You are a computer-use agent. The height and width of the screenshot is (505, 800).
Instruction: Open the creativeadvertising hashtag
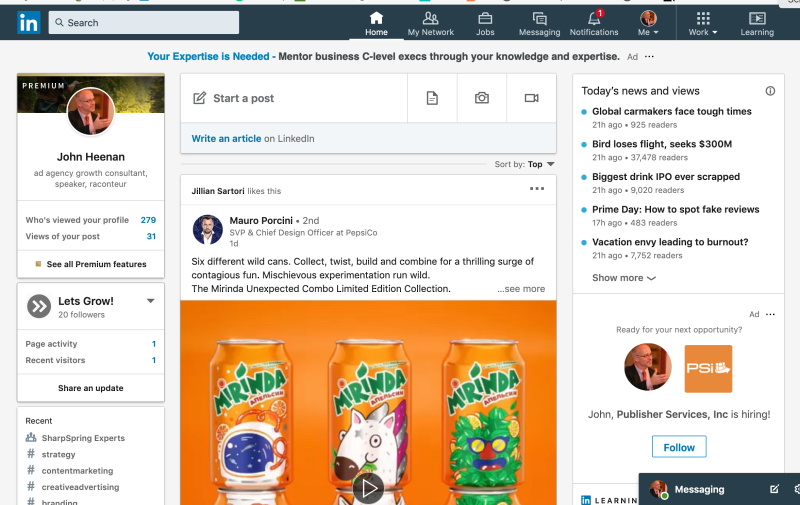click(81, 487)
